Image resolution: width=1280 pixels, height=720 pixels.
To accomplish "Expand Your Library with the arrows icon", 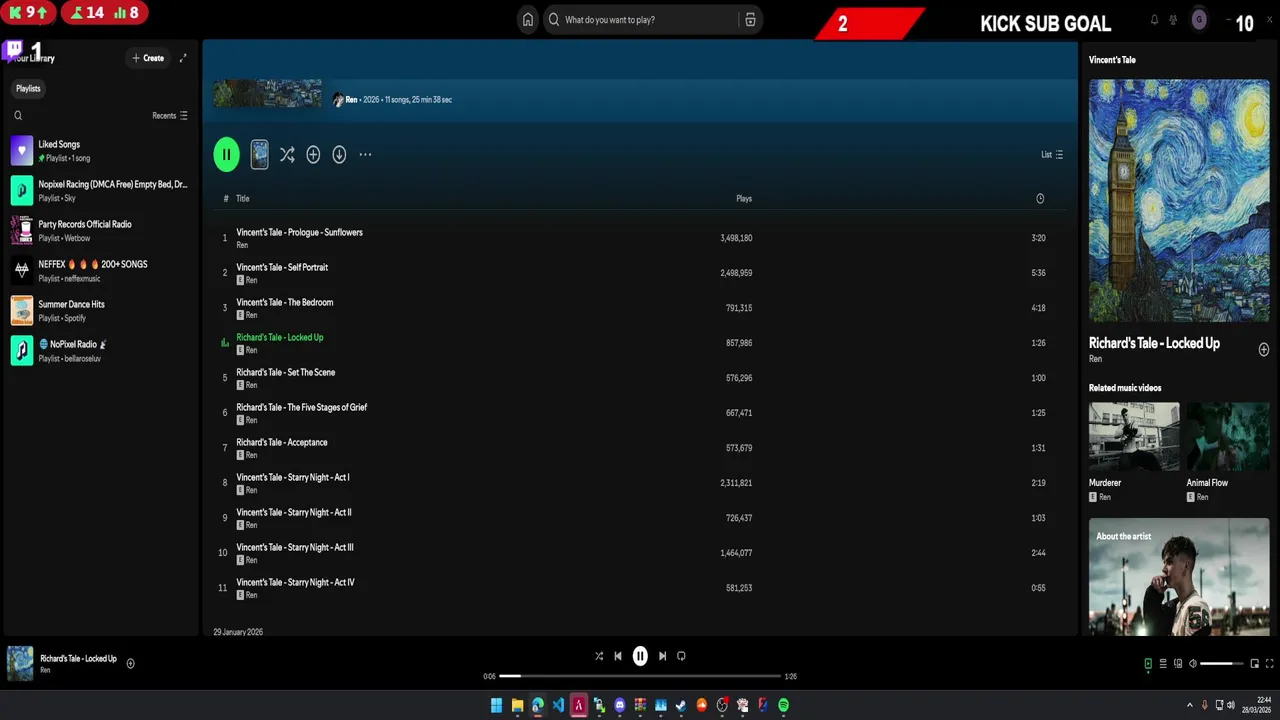I will tap(183, 58).
